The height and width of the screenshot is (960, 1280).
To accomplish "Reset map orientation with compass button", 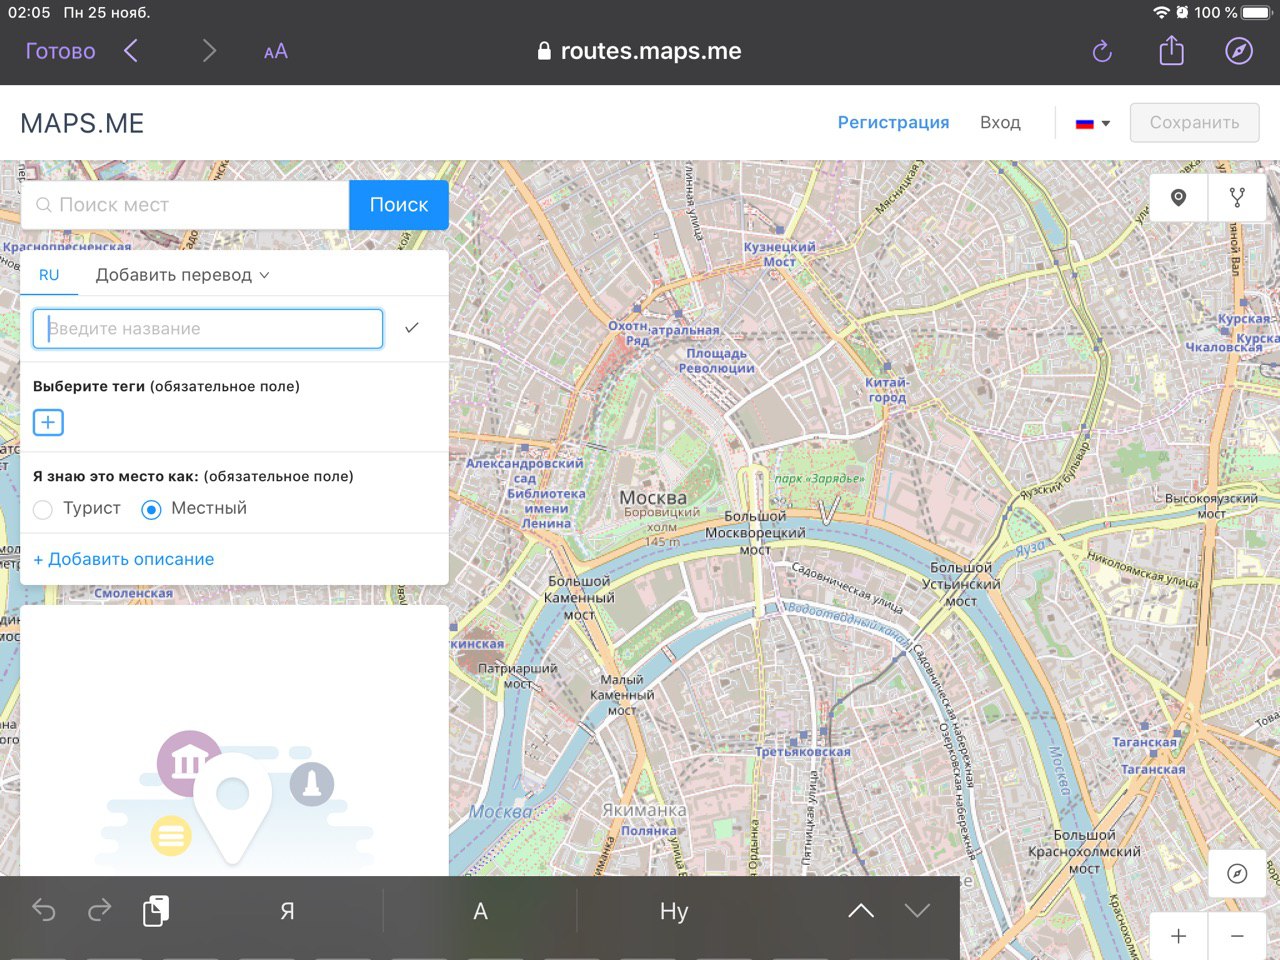I will [1237, 874].
